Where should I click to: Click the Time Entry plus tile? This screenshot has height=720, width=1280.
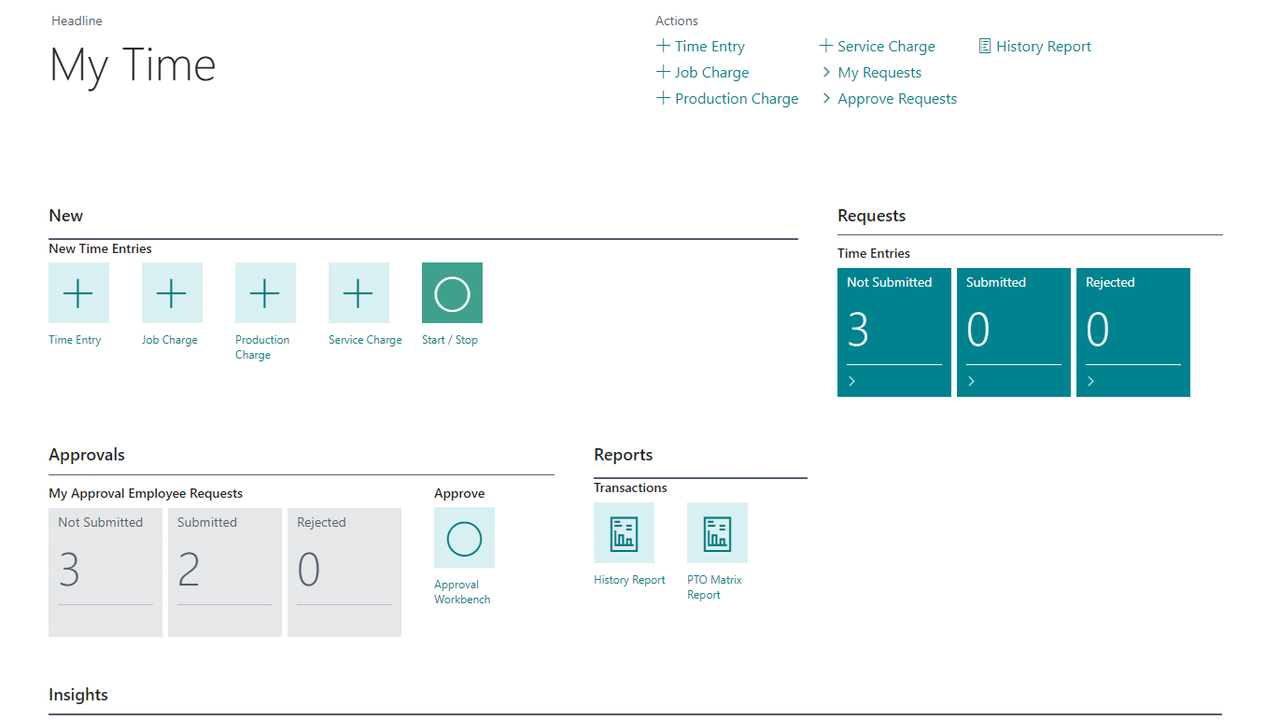coord(78,293)
